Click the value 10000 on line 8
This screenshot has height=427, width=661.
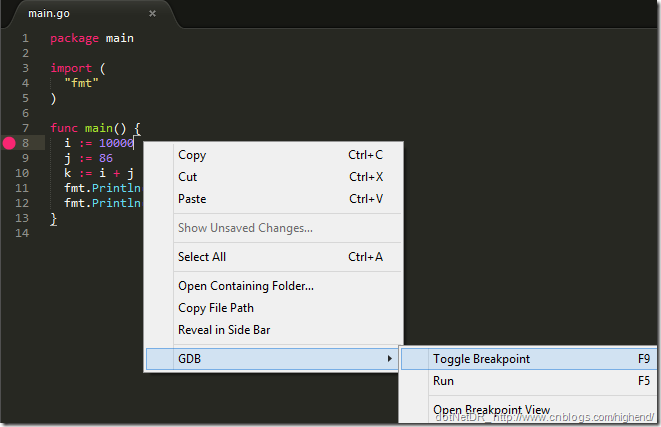(116, 143)
